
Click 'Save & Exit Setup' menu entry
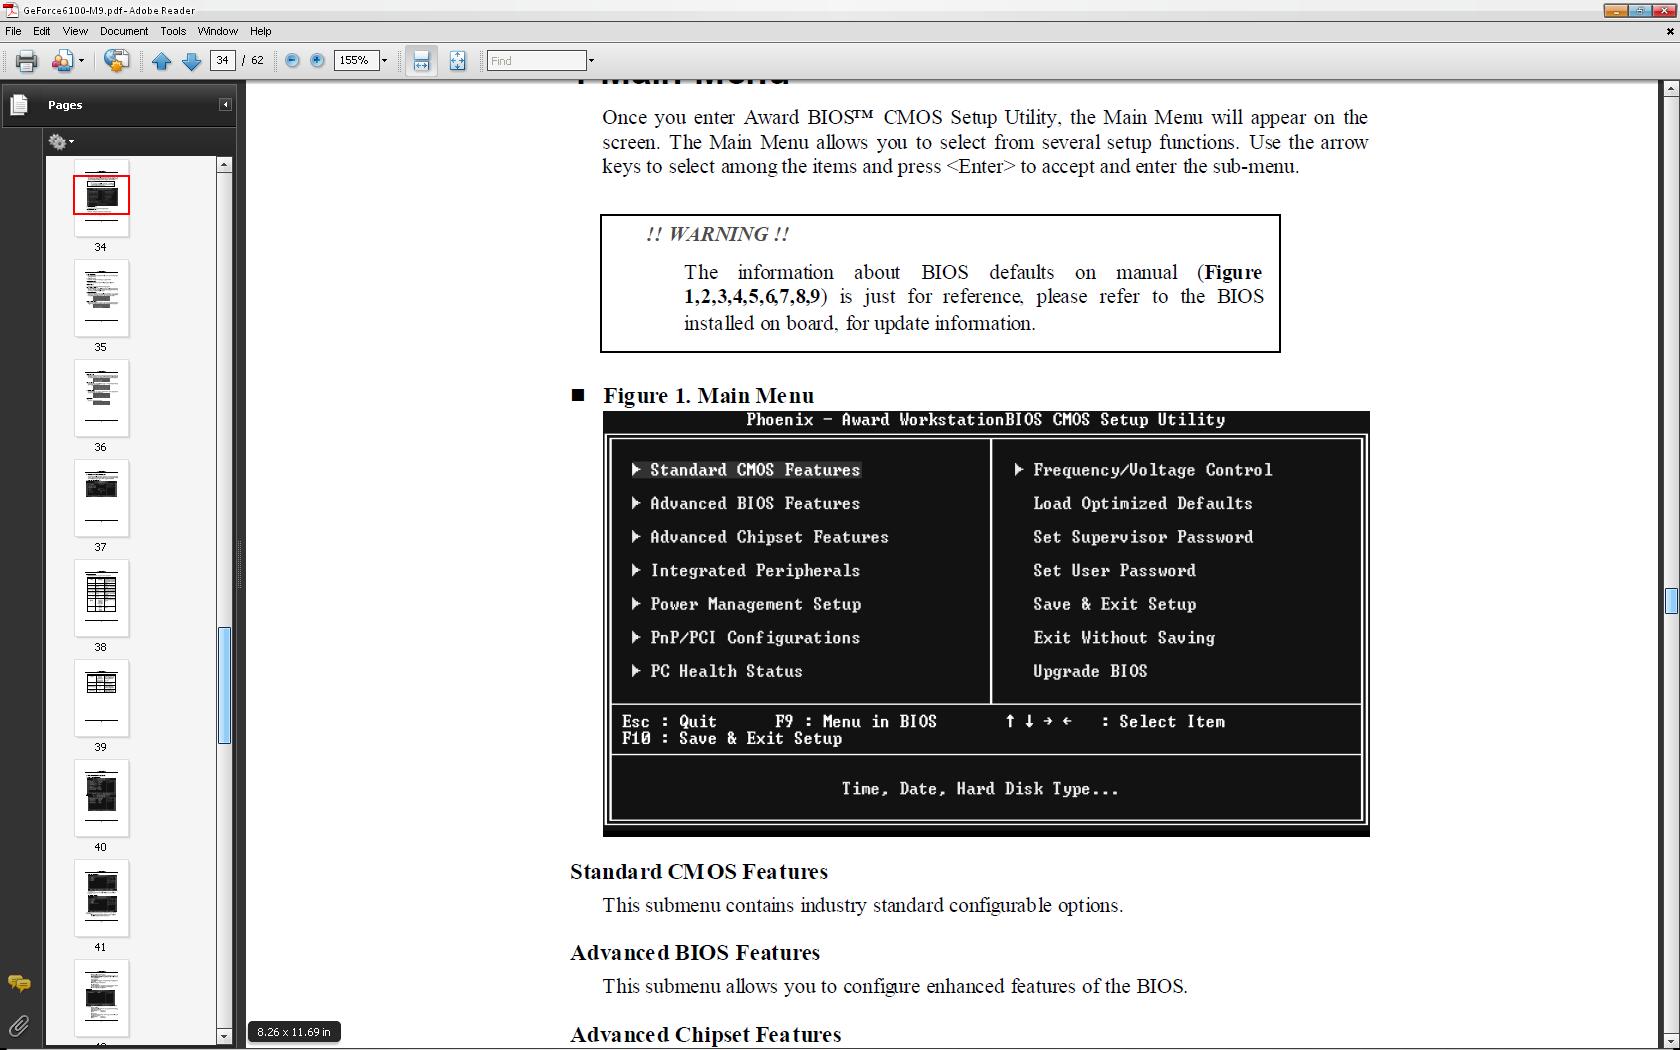(x=1114, y=604)
